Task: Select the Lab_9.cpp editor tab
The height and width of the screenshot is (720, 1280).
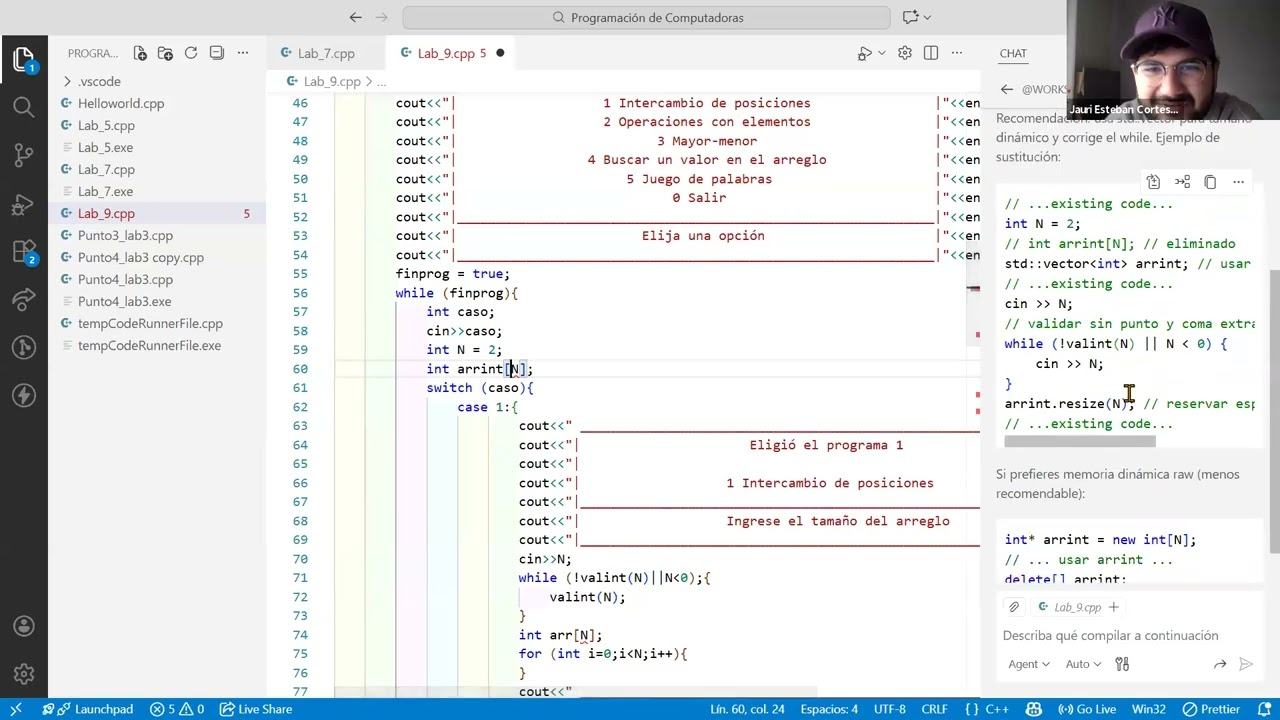Action: (452, 53)
